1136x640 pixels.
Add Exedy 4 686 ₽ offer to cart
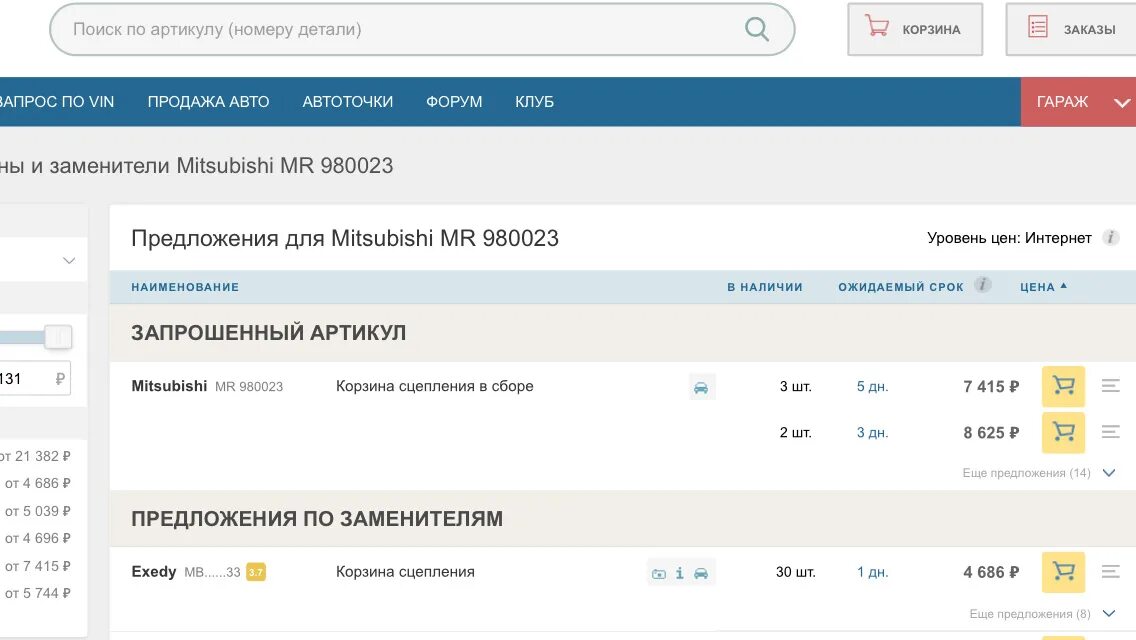coord(1063,572)
